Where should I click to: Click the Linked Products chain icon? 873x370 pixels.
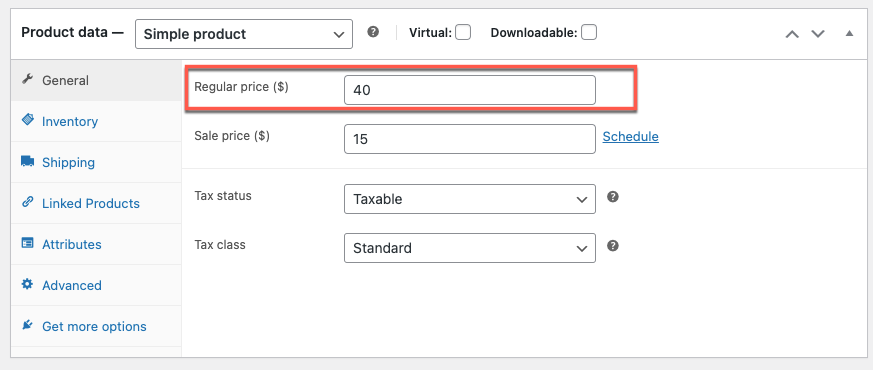pos(27,203)
